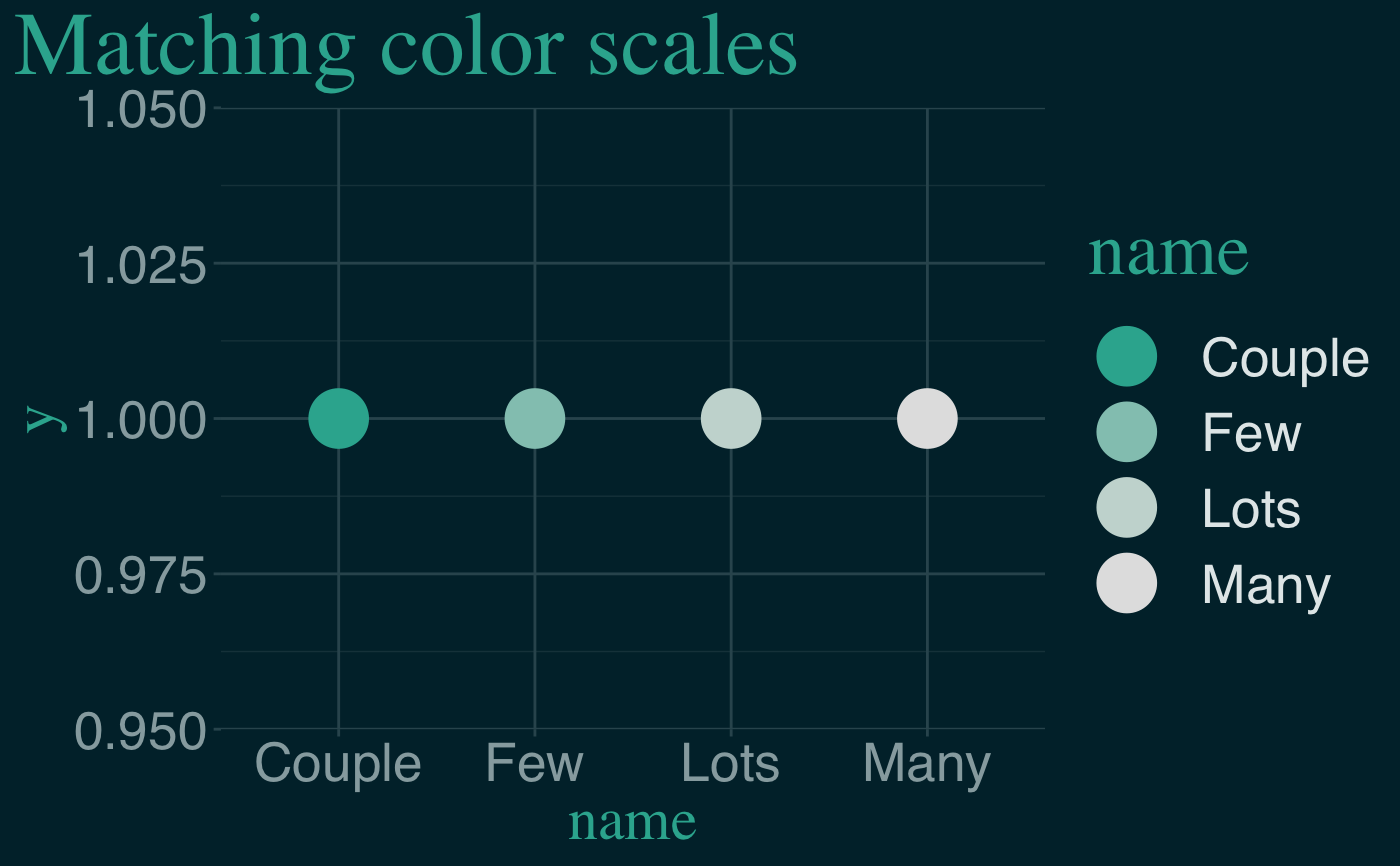
Task: Select the Couple legend color swatch
Action: point(1127,356)
